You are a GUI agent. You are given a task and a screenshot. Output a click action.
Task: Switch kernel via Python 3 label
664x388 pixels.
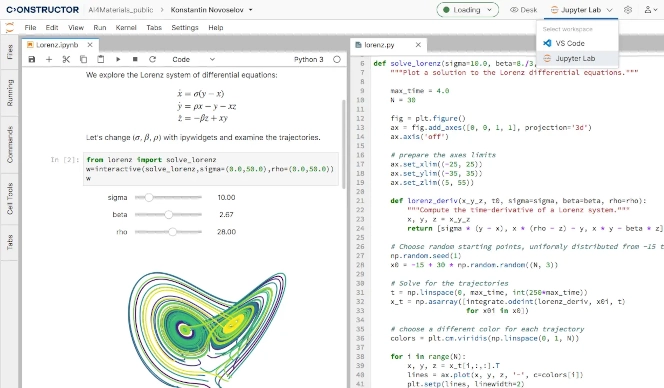(x=309, y=59)
